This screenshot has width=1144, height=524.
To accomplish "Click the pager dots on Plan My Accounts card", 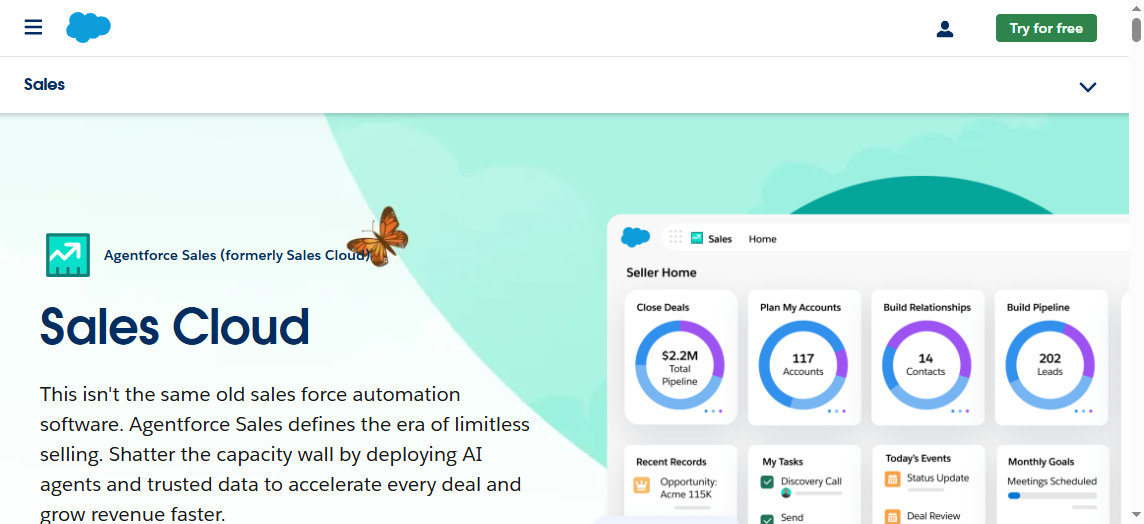I will click(837, 411).
